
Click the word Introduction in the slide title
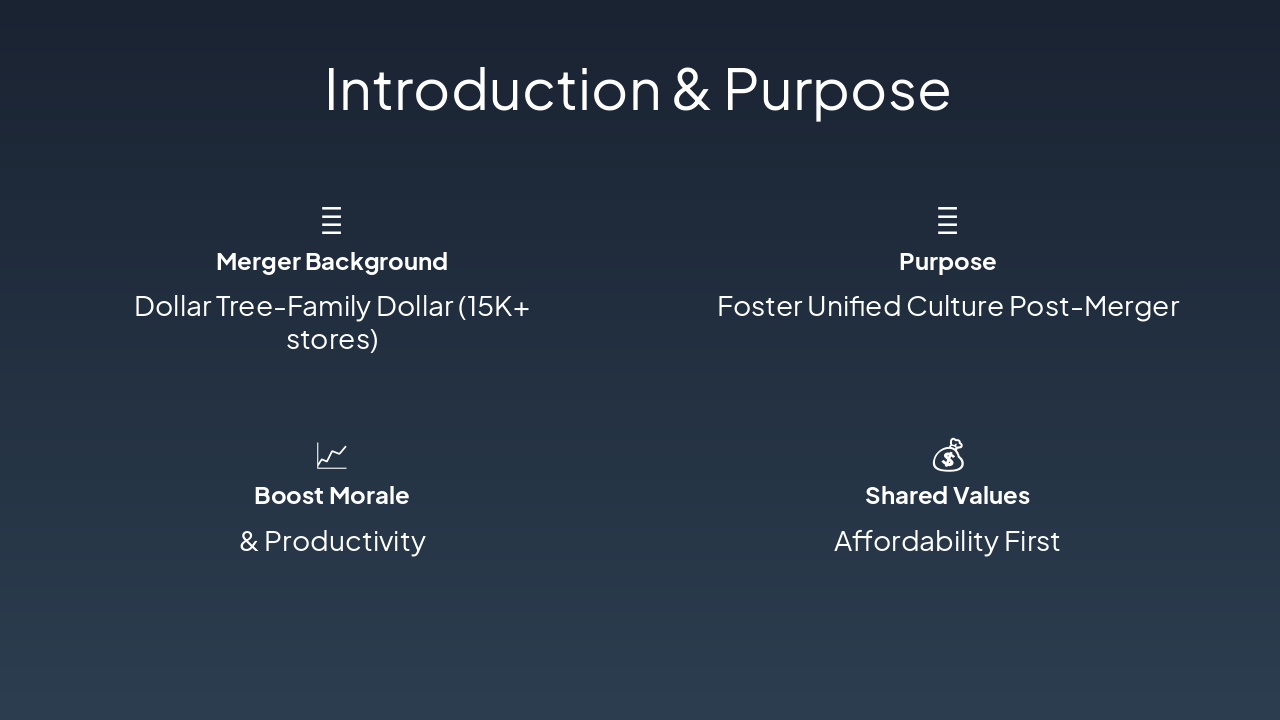[492, 89]
